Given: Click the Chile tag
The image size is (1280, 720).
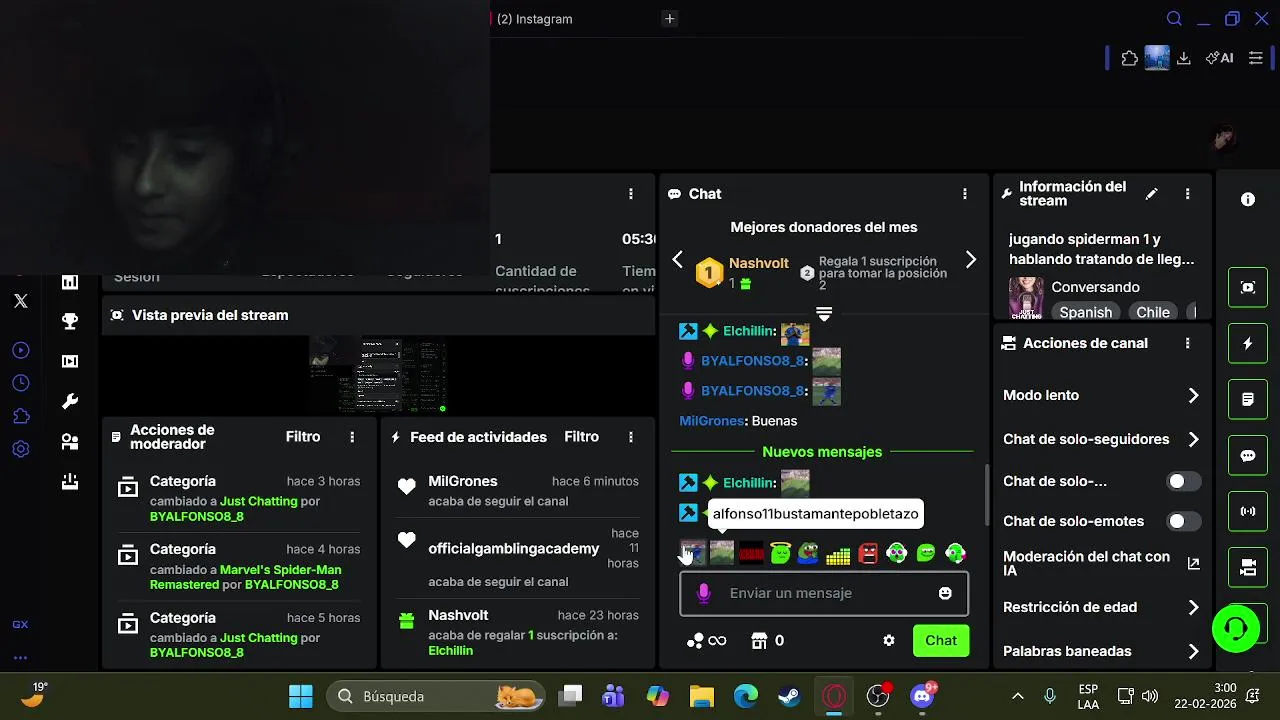Looking at the screenshot, I should click(x=1153, y=312).
